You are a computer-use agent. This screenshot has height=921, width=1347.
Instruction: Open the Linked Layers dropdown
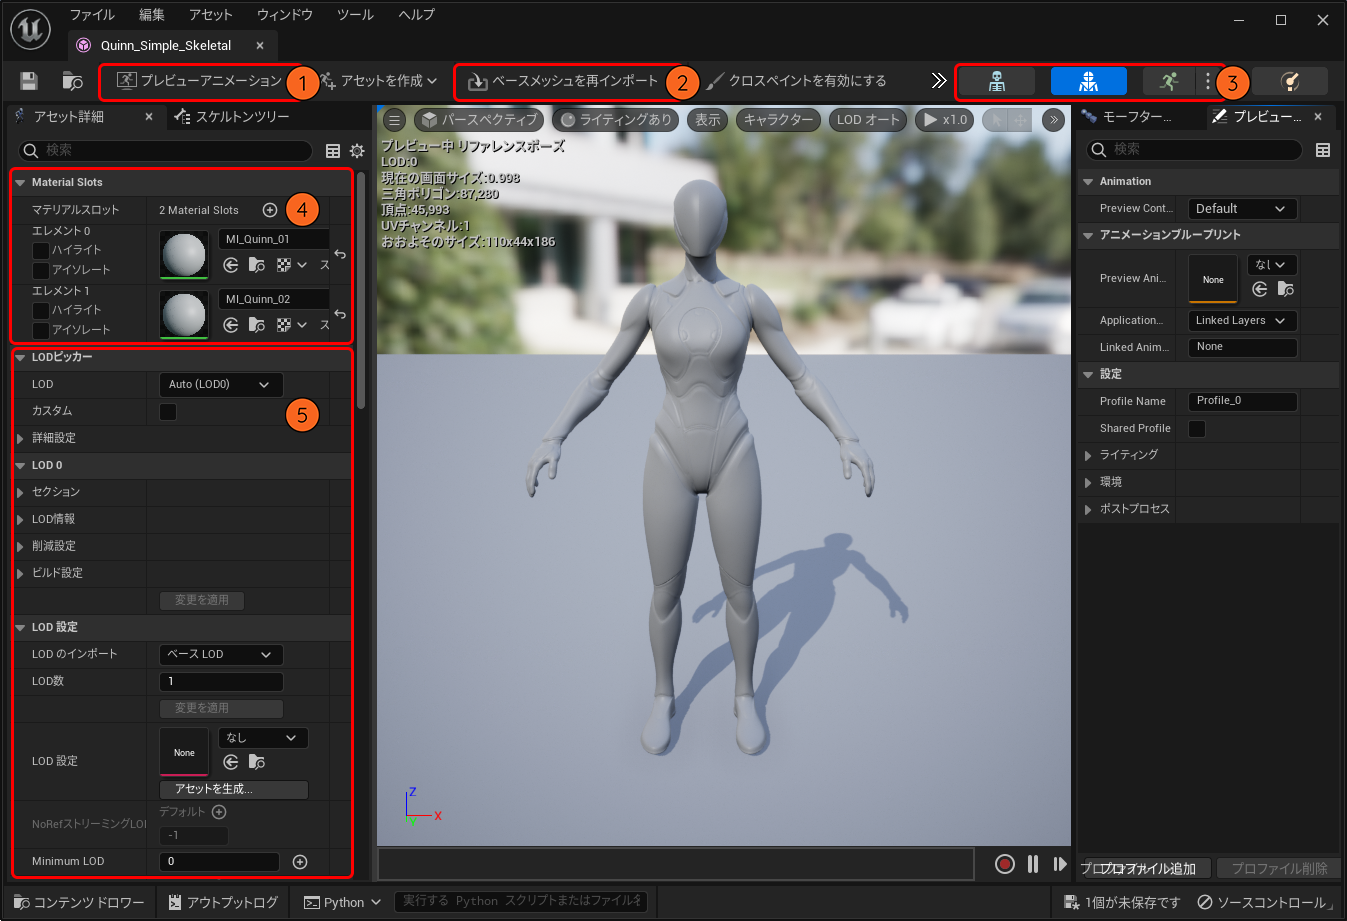[x=1241, y=321]
